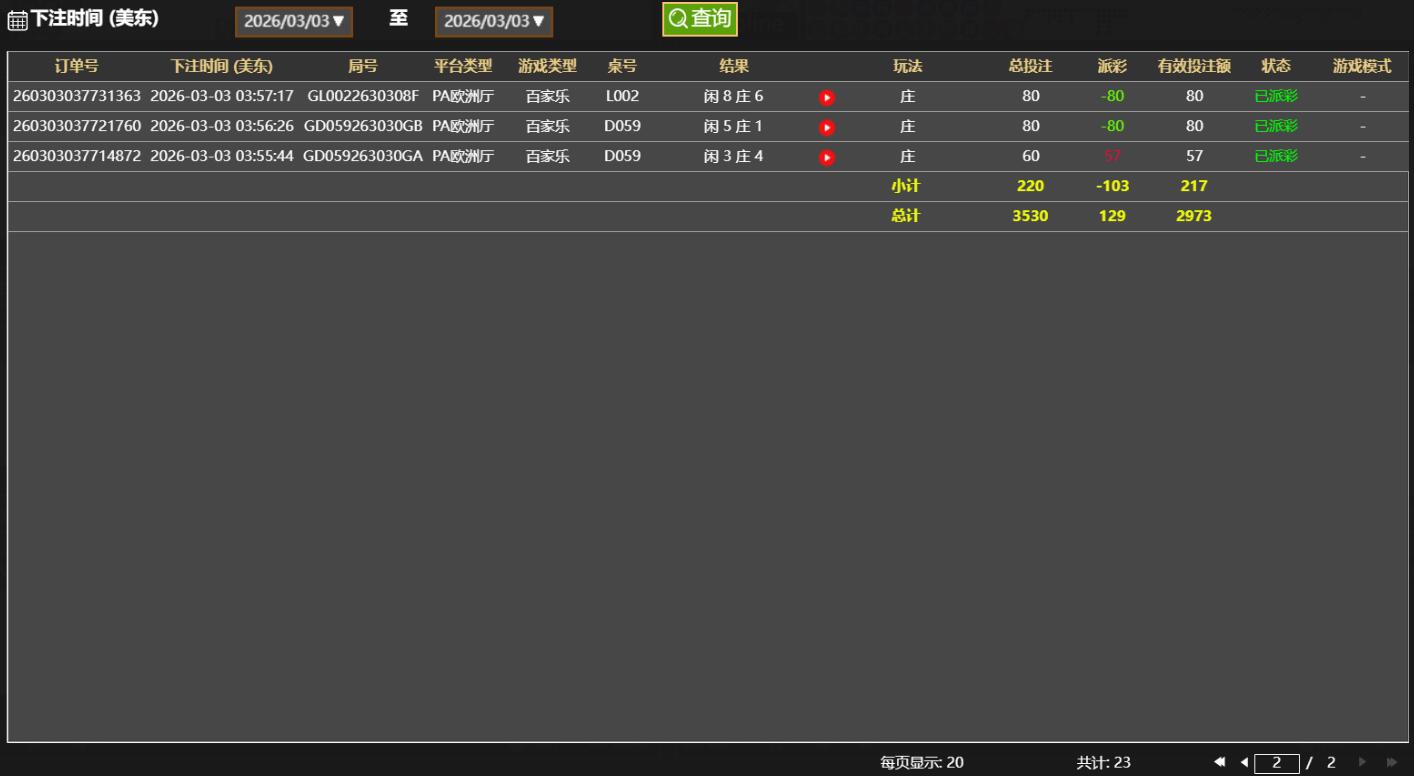Open the start date dropdown
Viewport: 1414px width, 776px height.
tap(294, 21)
